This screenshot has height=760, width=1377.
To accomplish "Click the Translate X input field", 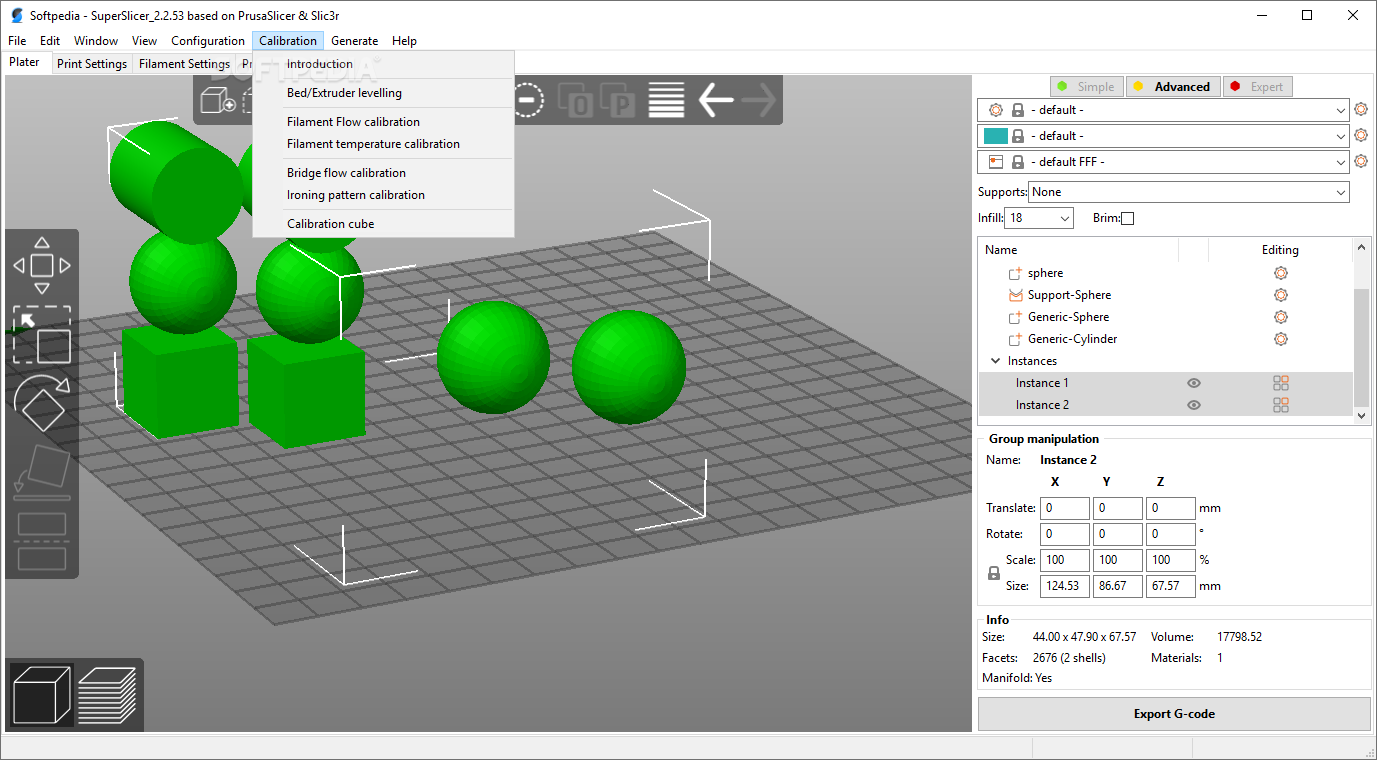I will pyautogui.click(x=1065, y=508).
